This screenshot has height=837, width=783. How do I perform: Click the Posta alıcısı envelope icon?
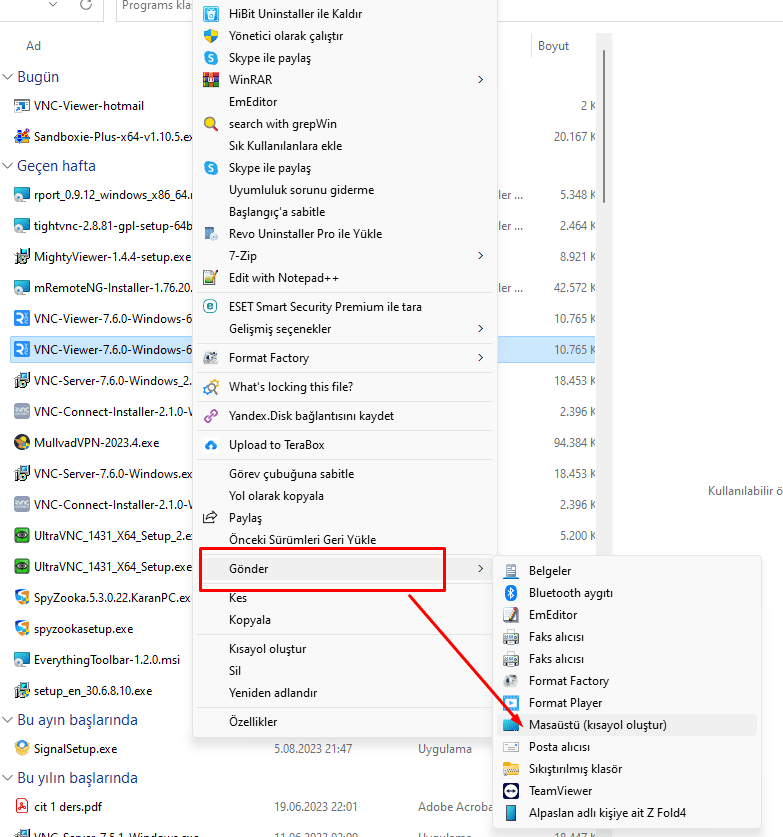511,747
